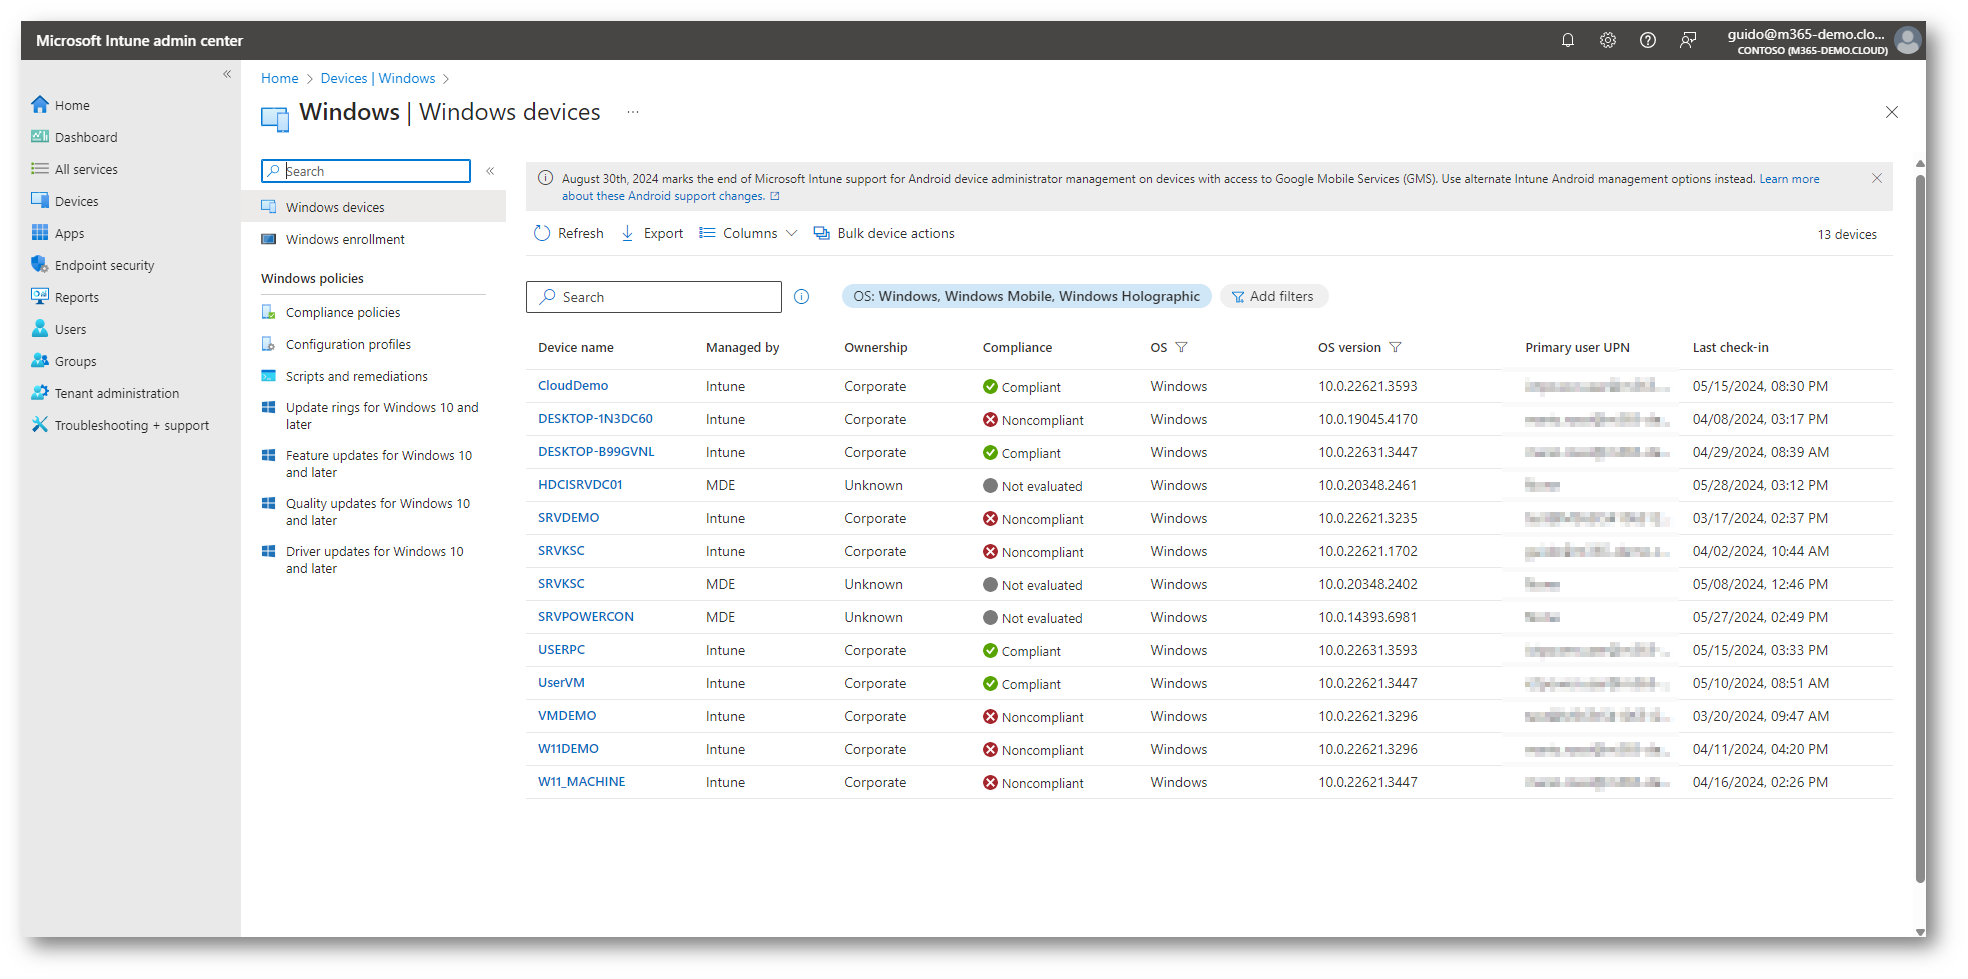Open Configuration profiles
1968x979 pixels.
348,344
